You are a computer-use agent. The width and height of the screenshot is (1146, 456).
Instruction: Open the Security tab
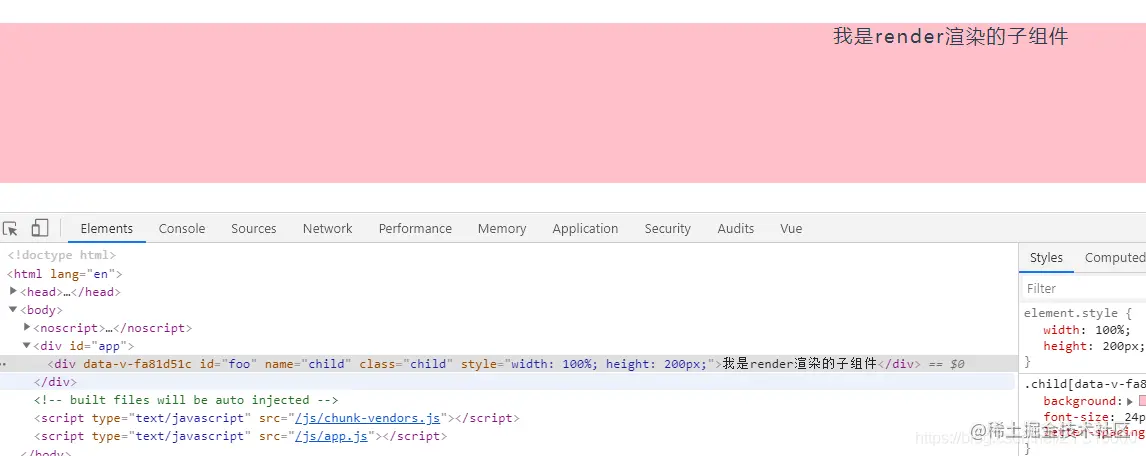(667, 229)
